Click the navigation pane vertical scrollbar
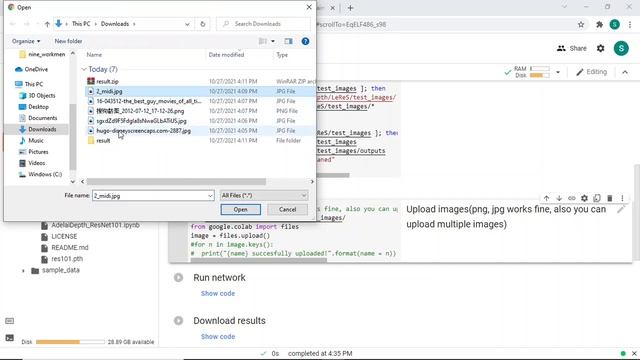This screenshot has width=640, height=360. coord(73,137)
